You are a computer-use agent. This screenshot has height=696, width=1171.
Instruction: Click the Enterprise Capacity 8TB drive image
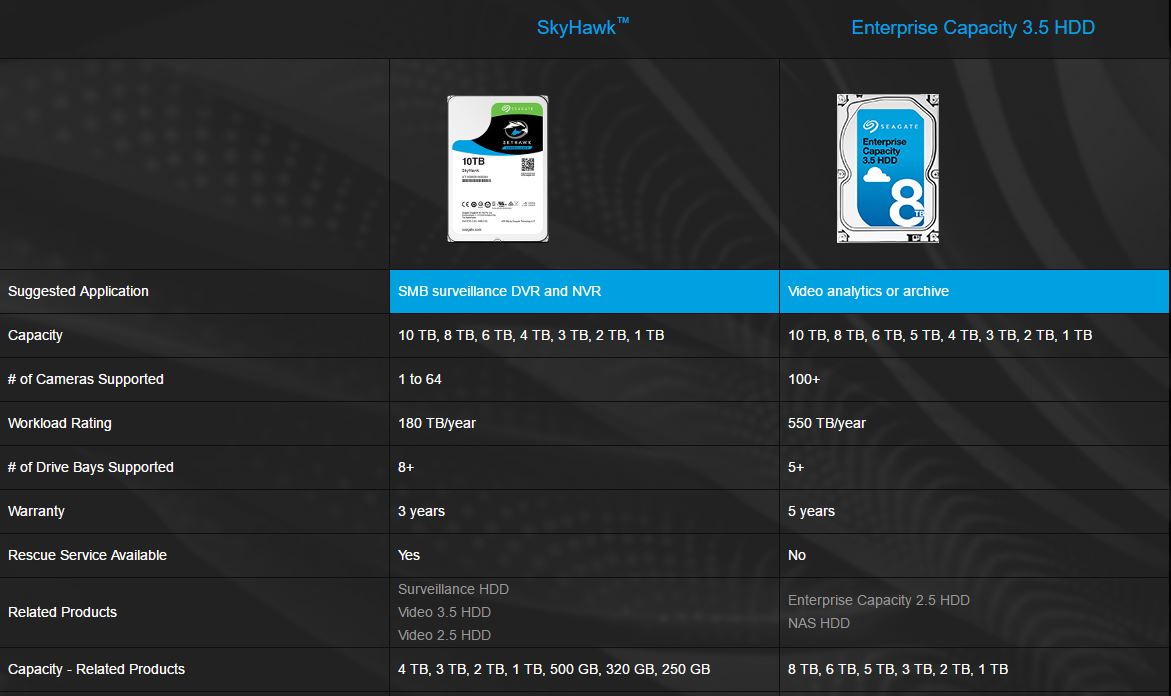(x=888, y=168)
